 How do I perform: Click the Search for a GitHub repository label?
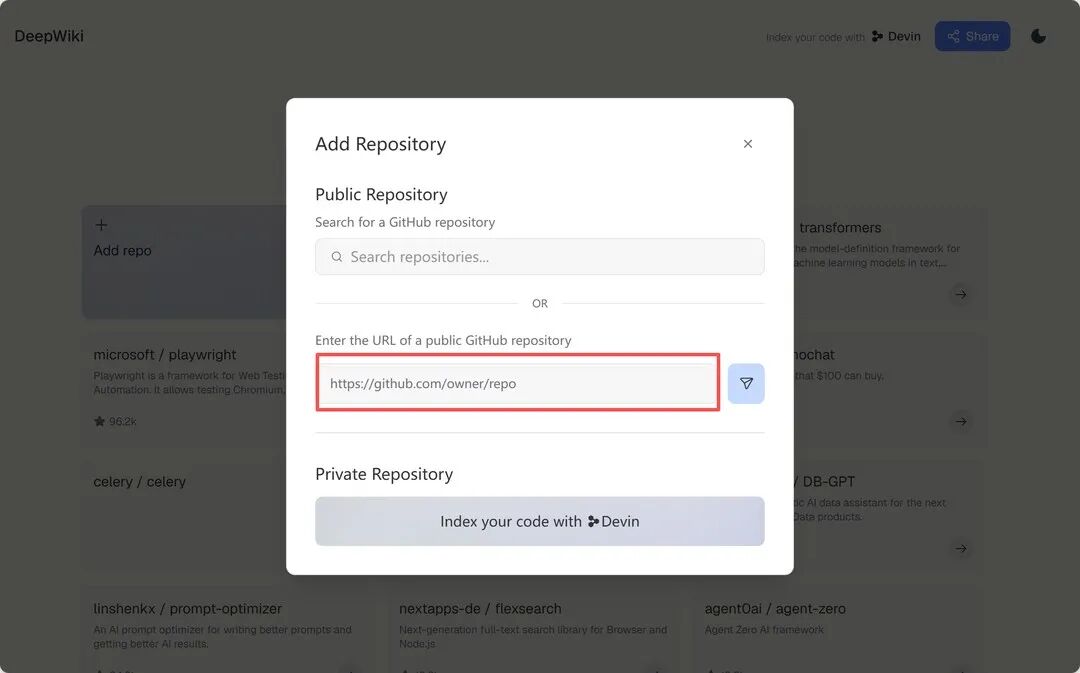coord(405,222)
